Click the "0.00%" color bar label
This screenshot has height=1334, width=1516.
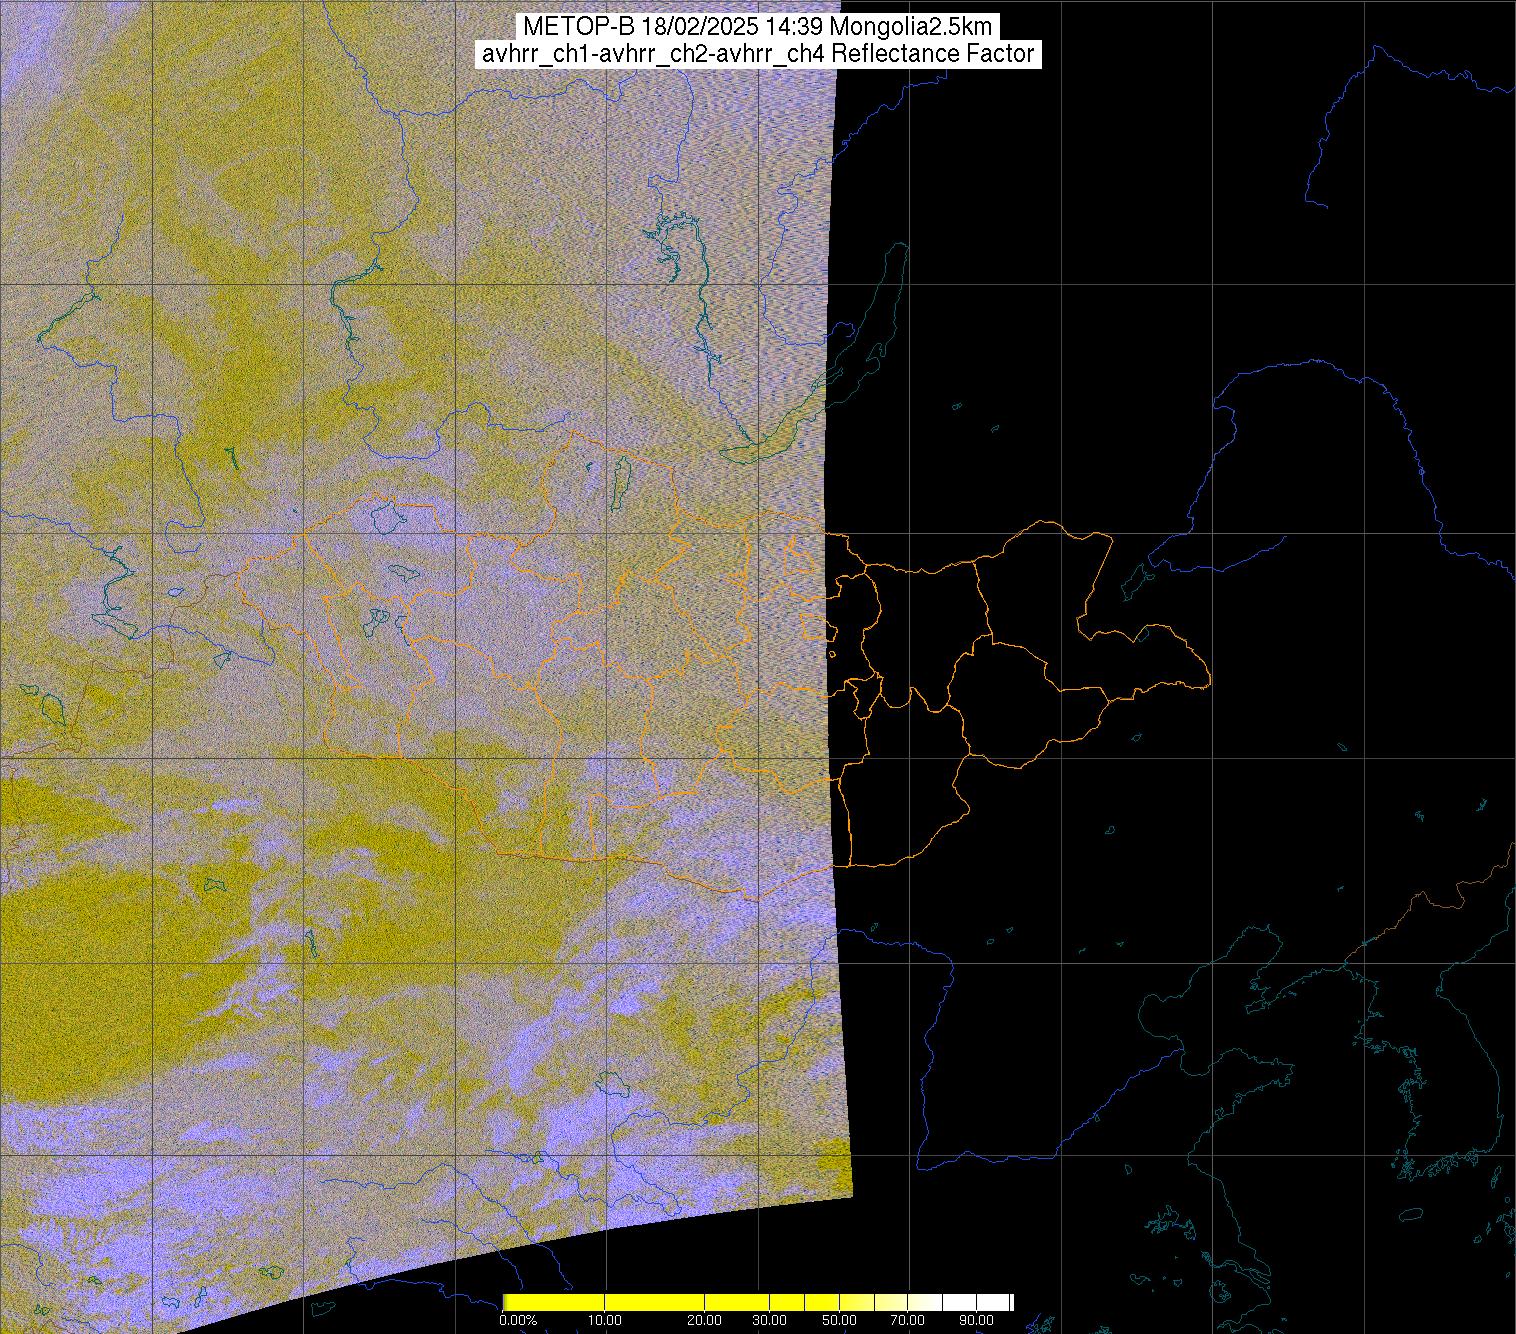pos(518,1321)
